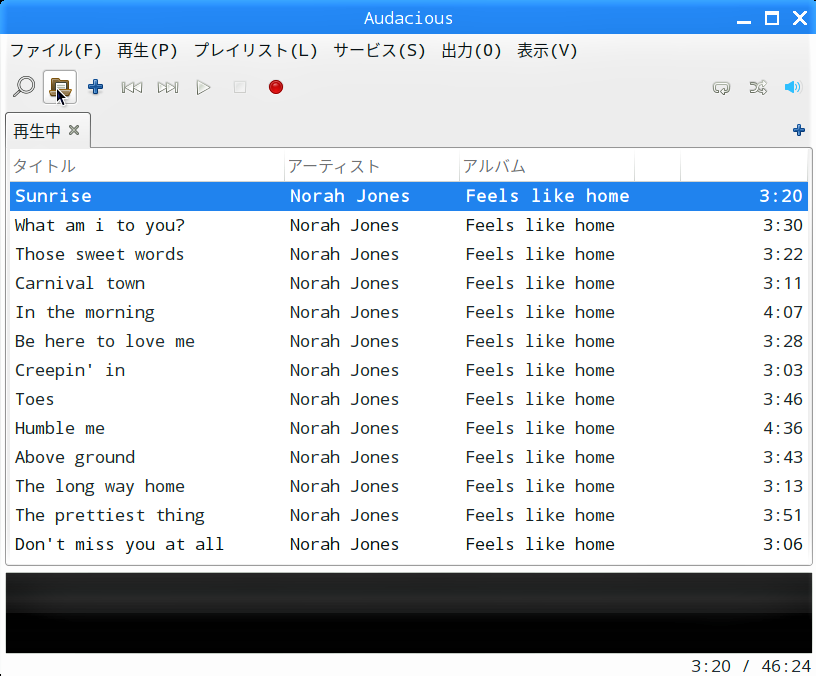Viewport: 816px width, 676px height.
Task: Open the プレイリスト(L) menu
Action: [x=256, y=50]
